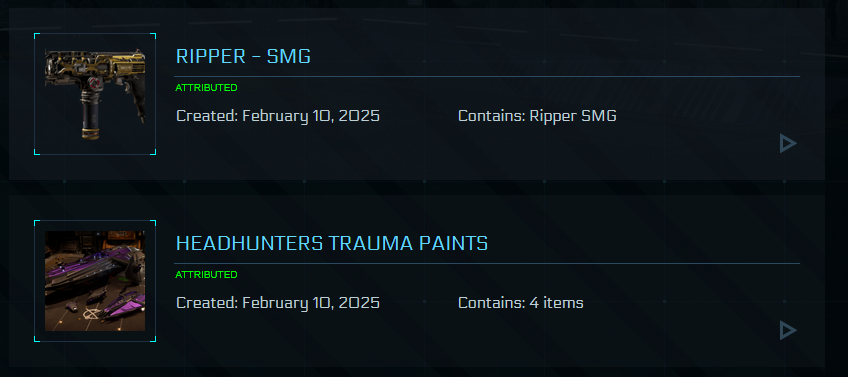848x377 pixels.
Task: Click the red emblem on the gun image
Action: tap(96, 84)
